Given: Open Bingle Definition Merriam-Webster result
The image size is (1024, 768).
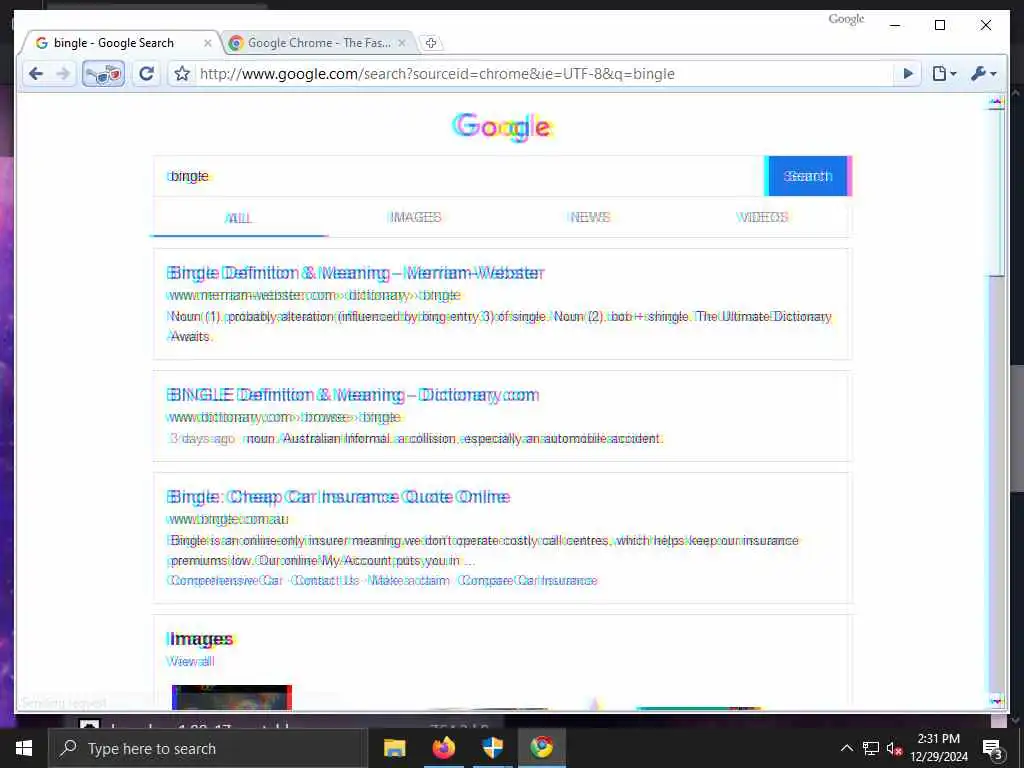Looking at the screenshot, I should pos(355,273).
